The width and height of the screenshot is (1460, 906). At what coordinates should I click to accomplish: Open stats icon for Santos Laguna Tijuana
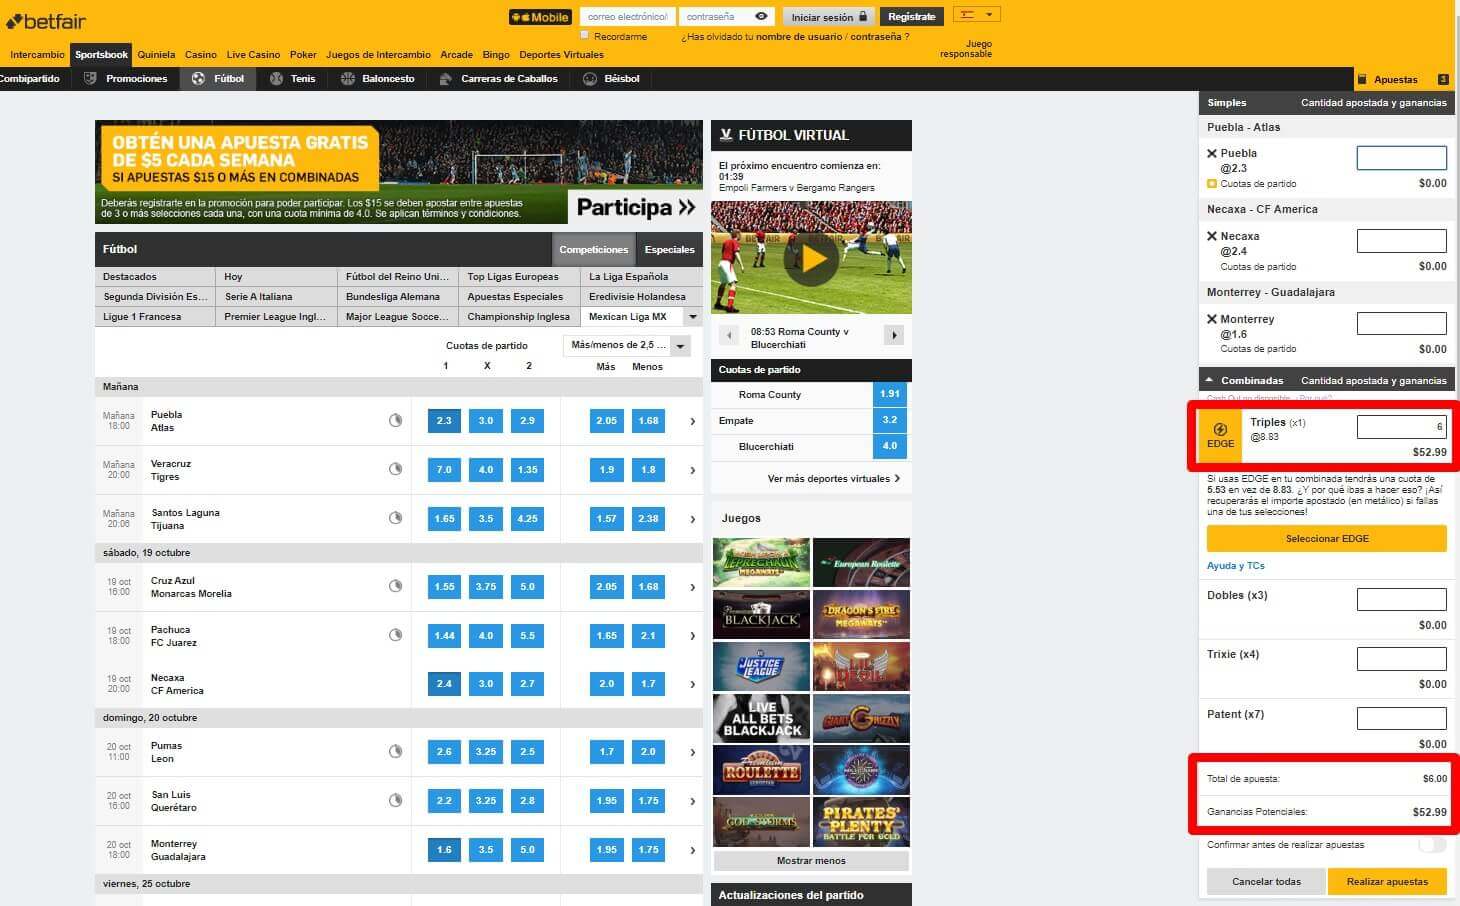tap(396, 518)
